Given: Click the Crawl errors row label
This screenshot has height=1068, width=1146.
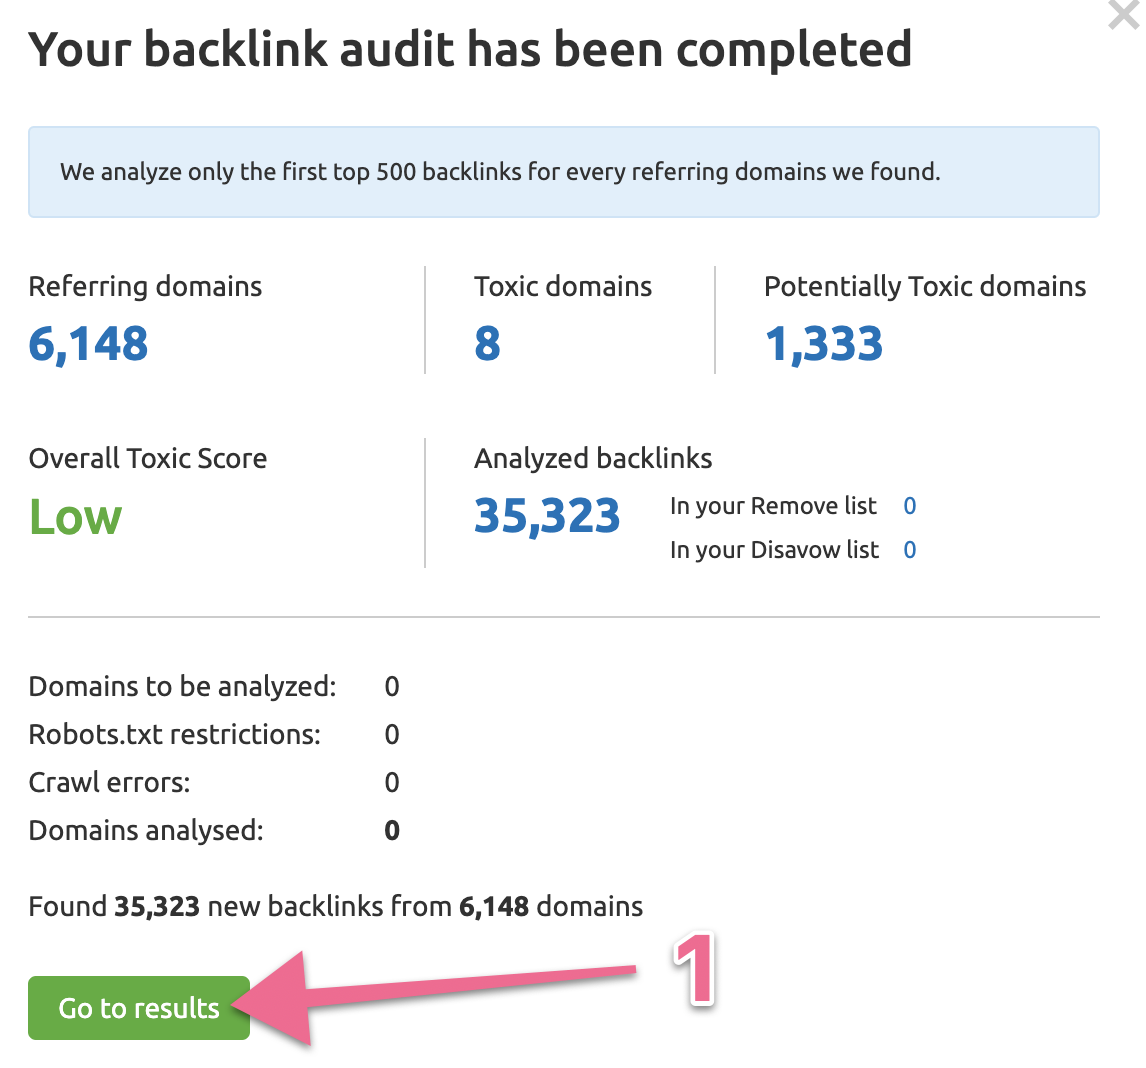Looking at the screenshot, I should coord(109,782).
